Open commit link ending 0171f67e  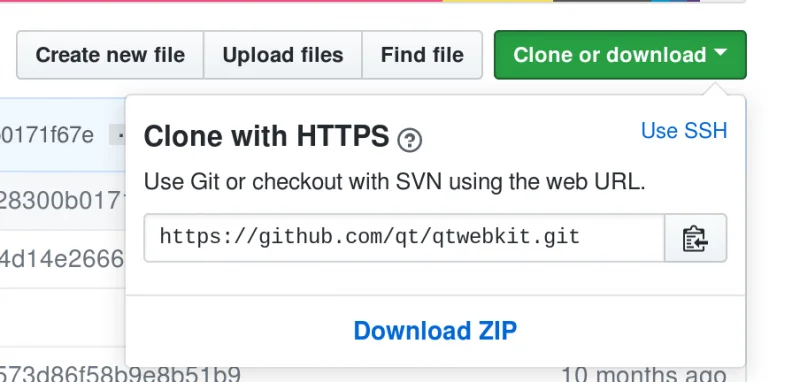point(47,135)
